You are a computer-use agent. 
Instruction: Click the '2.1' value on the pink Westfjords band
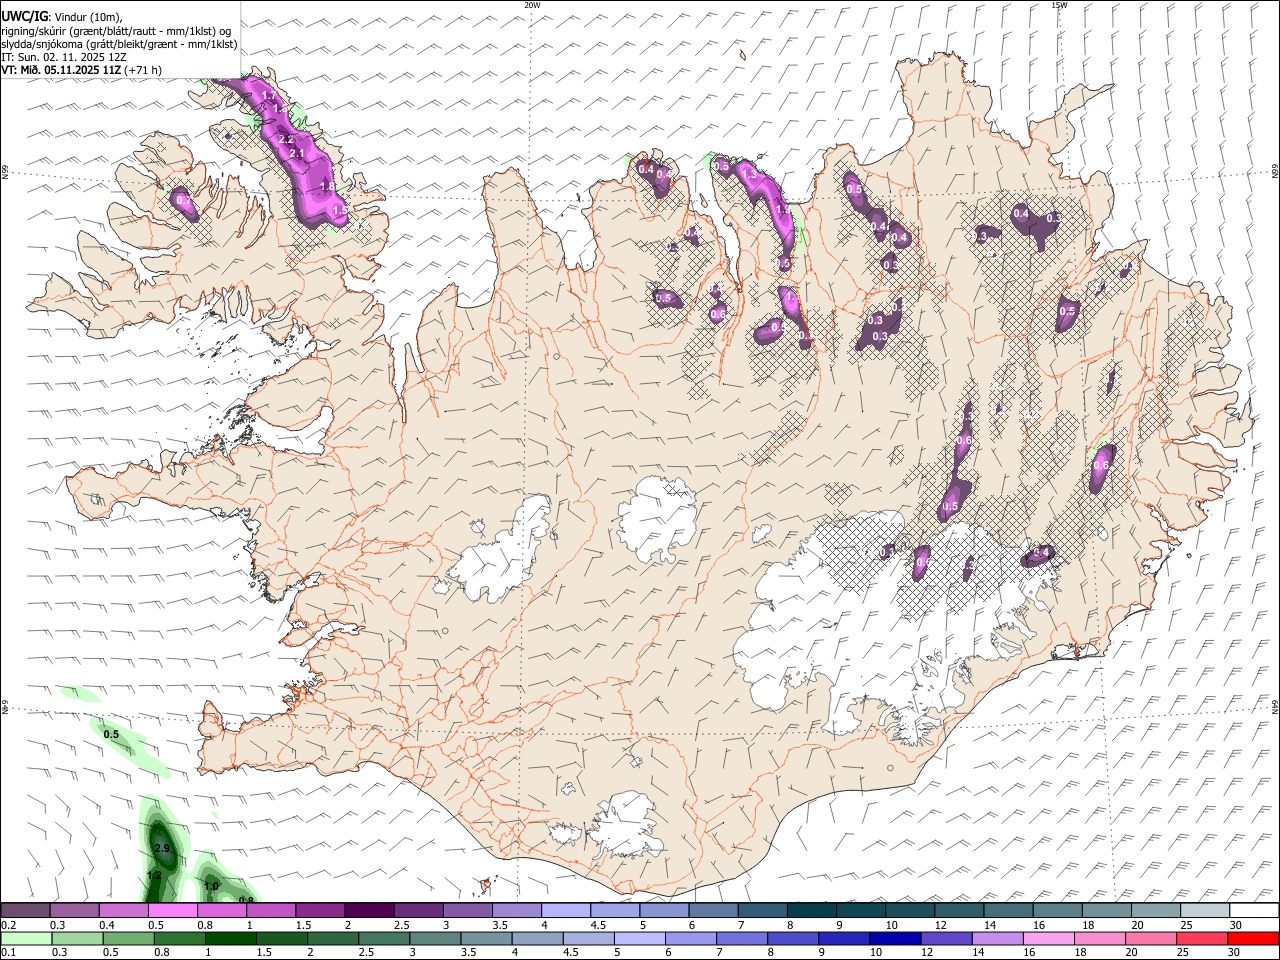pyautogui.click(x=296, y=154)
